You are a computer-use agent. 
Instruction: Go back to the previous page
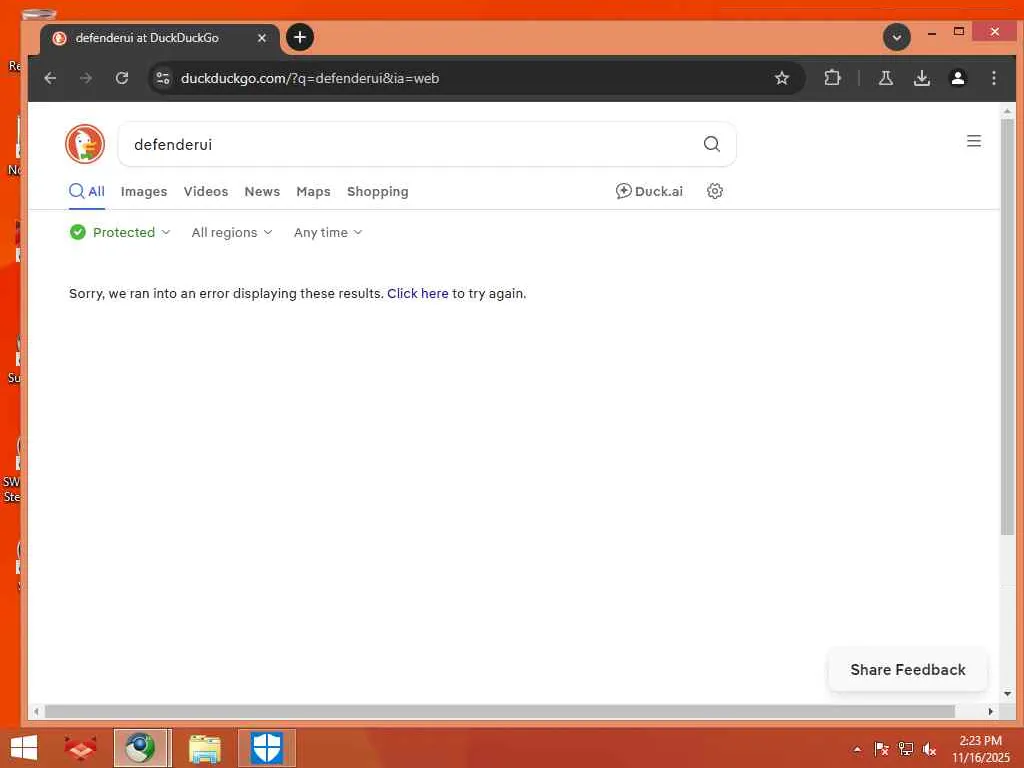[50, 78]
